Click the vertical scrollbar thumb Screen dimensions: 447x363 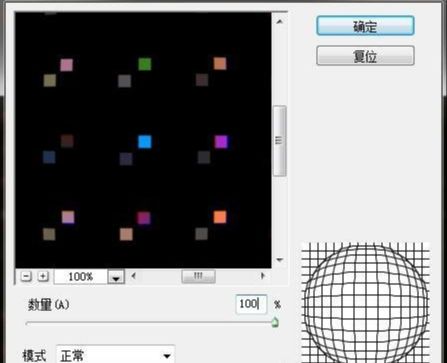(x=279, y=141)
